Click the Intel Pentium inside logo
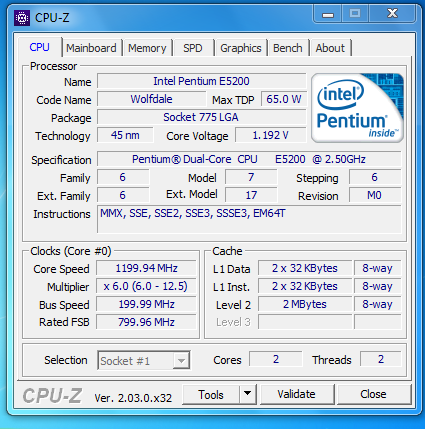Viewport: 425px width, 429px height. pyautogui.click(x=357, y=108)
